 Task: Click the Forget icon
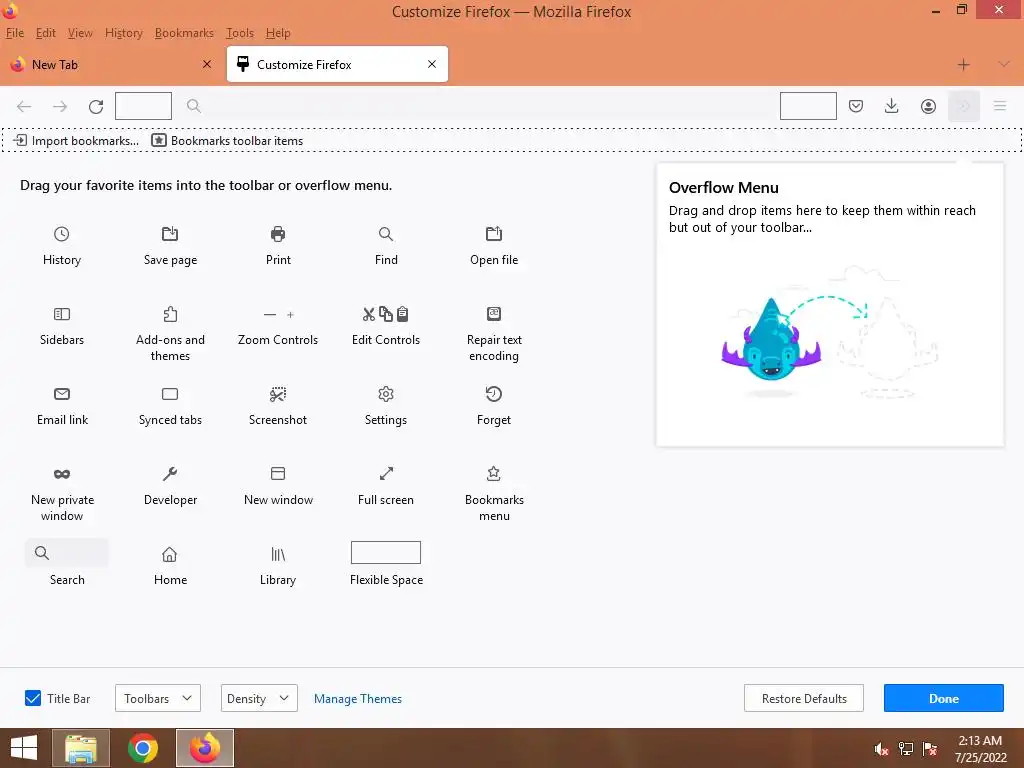(494, 394)
